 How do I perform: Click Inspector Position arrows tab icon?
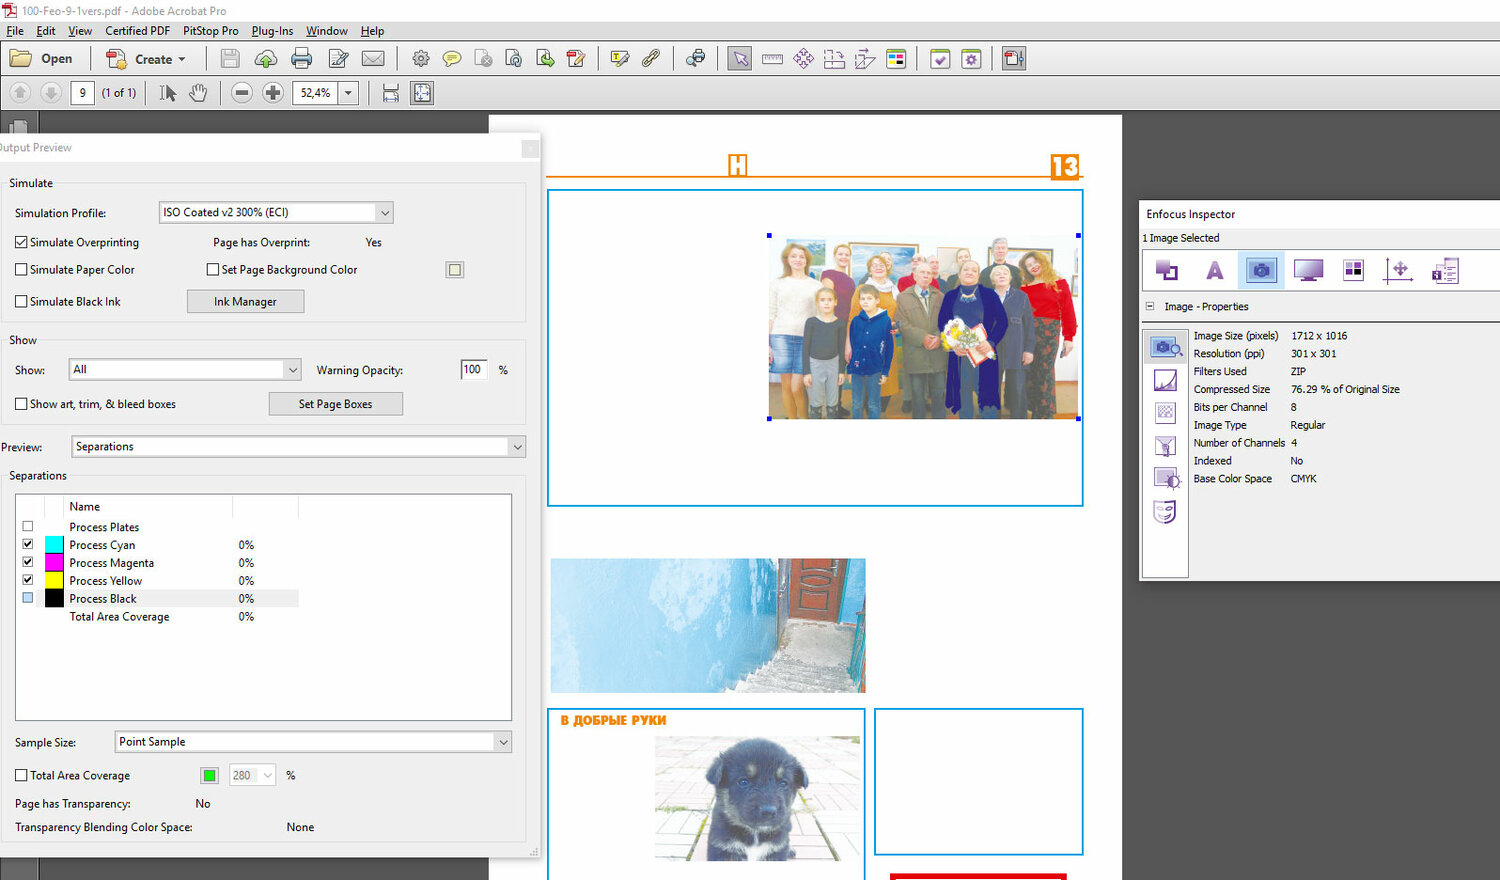[x=1399, y=270]
